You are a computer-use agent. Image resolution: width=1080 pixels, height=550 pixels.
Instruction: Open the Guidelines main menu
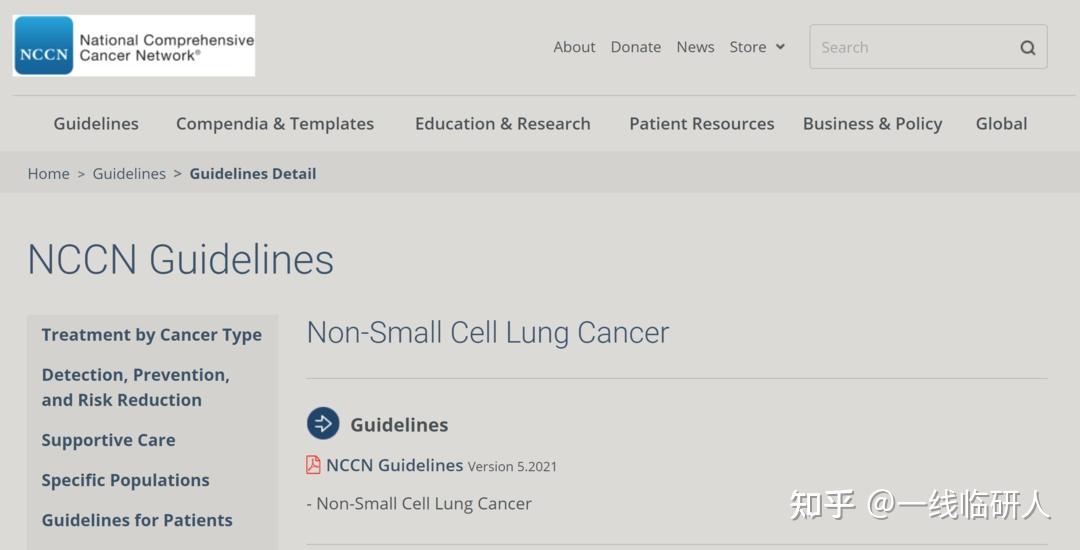pos(96,124)
